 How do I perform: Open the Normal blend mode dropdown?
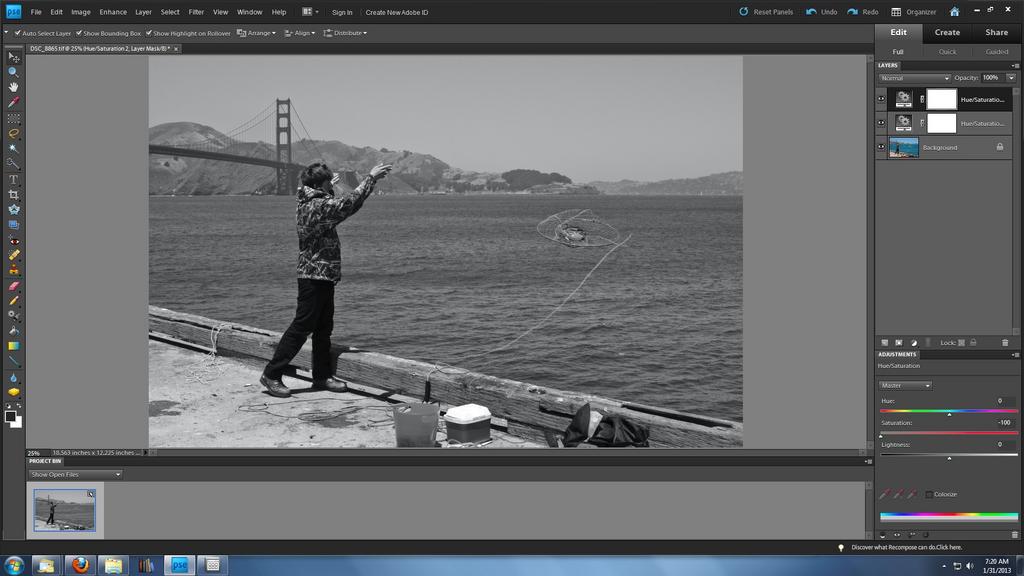point(914,78)
